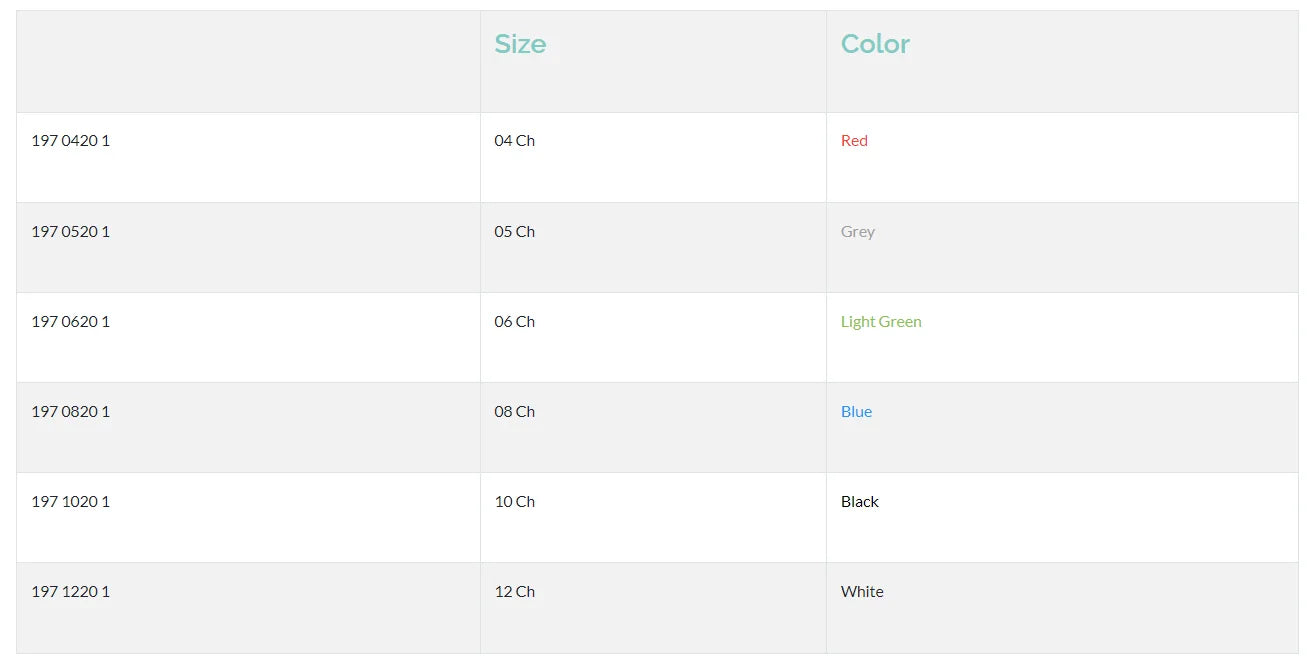Select part number 197 0520 1
This screenshot has height=659, width=1307.
(71, 232)
